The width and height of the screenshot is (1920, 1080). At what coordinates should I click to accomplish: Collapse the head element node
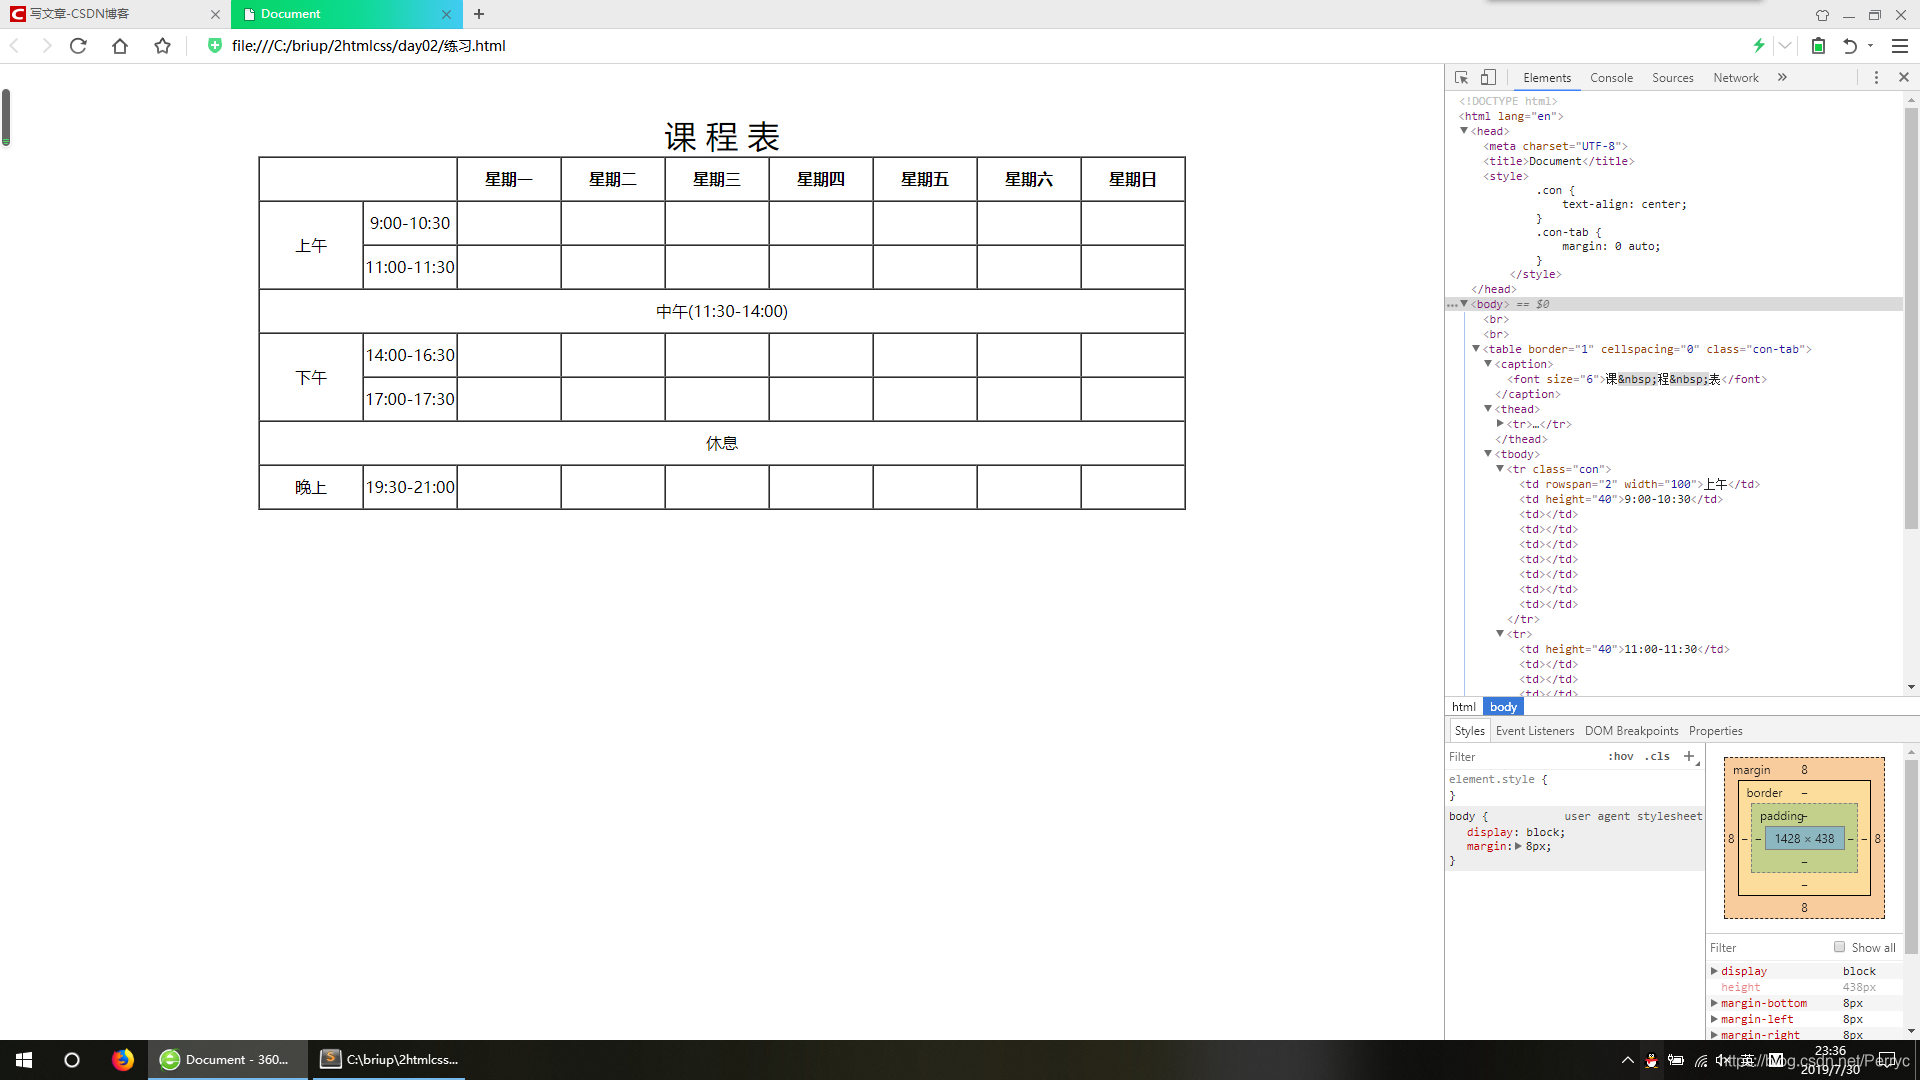tap(1464, 131)
